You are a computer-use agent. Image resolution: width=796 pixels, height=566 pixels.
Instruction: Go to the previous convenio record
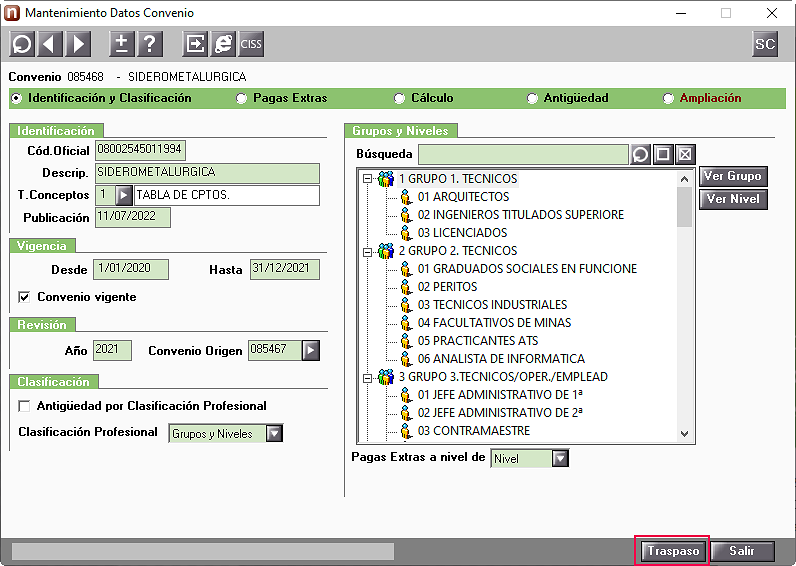[50, 44]
